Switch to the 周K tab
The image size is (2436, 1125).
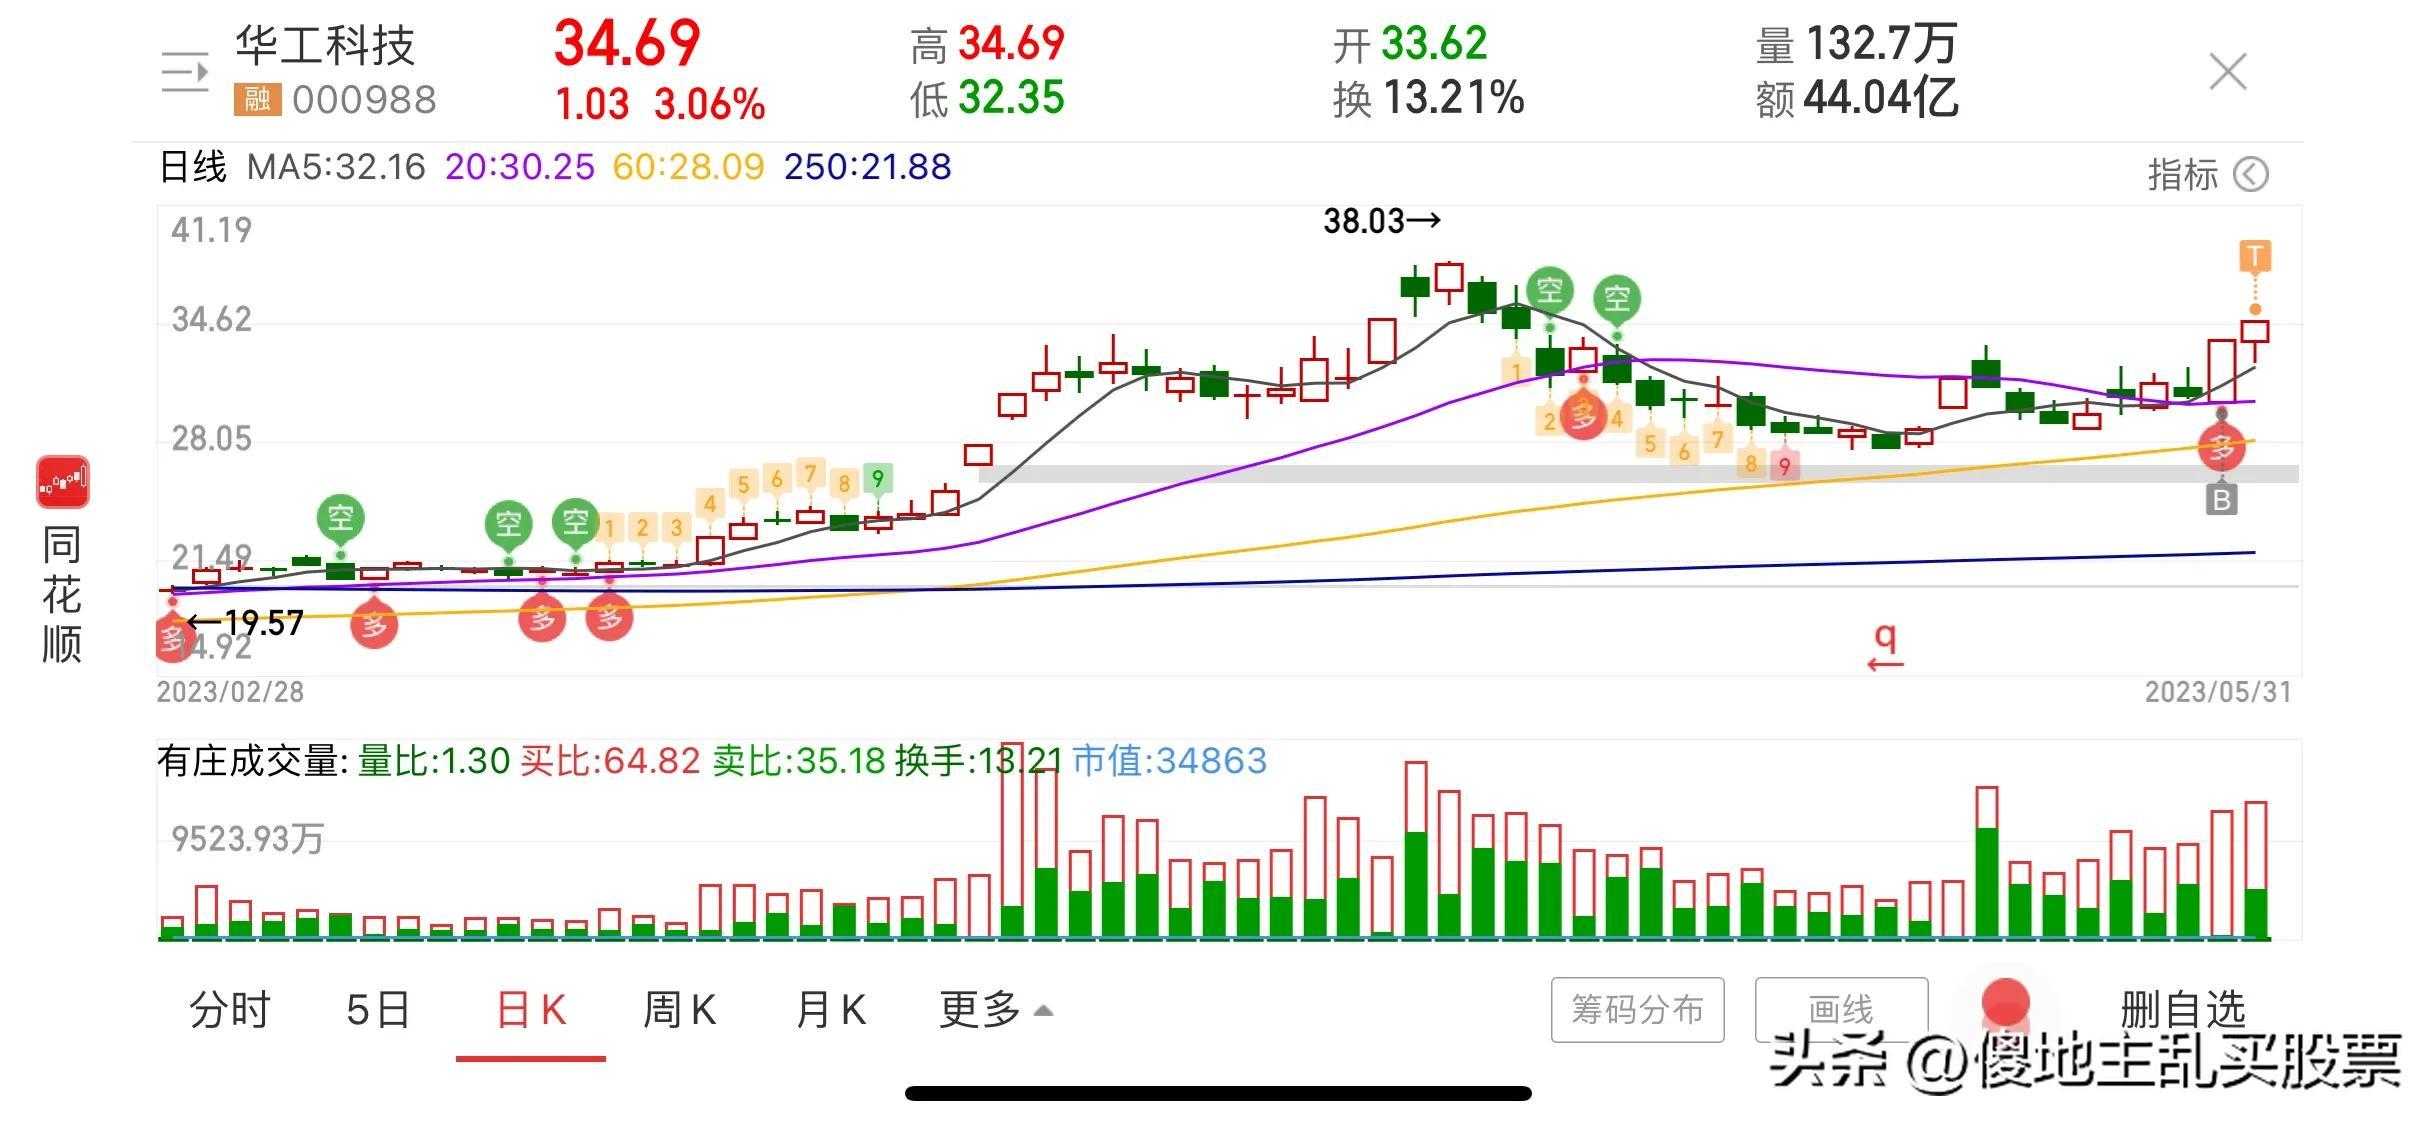coord(679,1010)
